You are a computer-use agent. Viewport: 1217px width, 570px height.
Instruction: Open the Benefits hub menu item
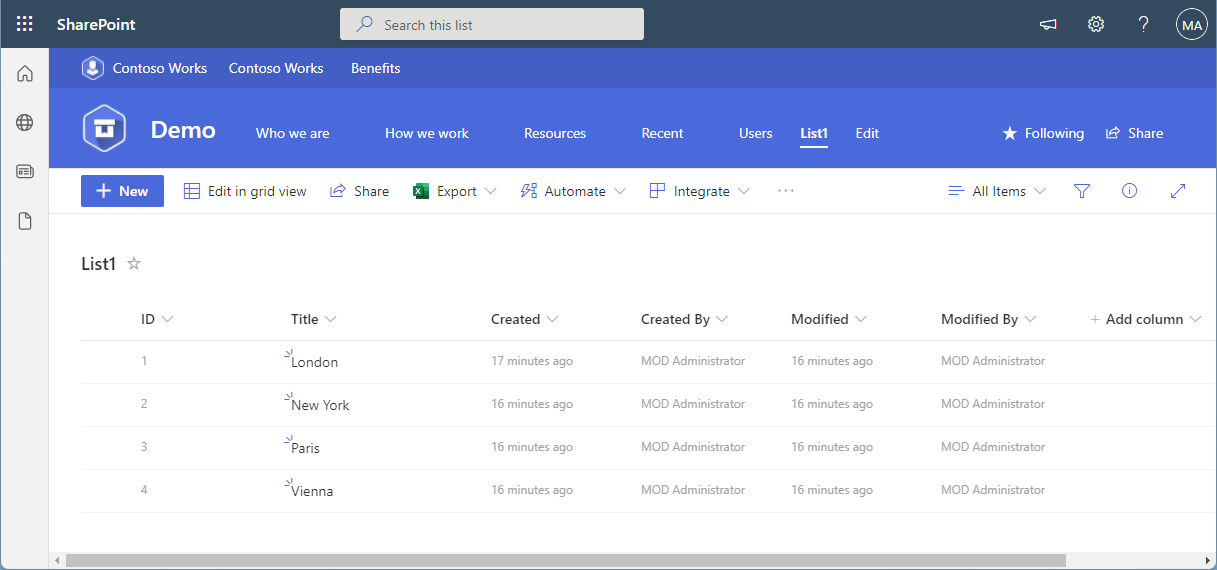(375, 68)
